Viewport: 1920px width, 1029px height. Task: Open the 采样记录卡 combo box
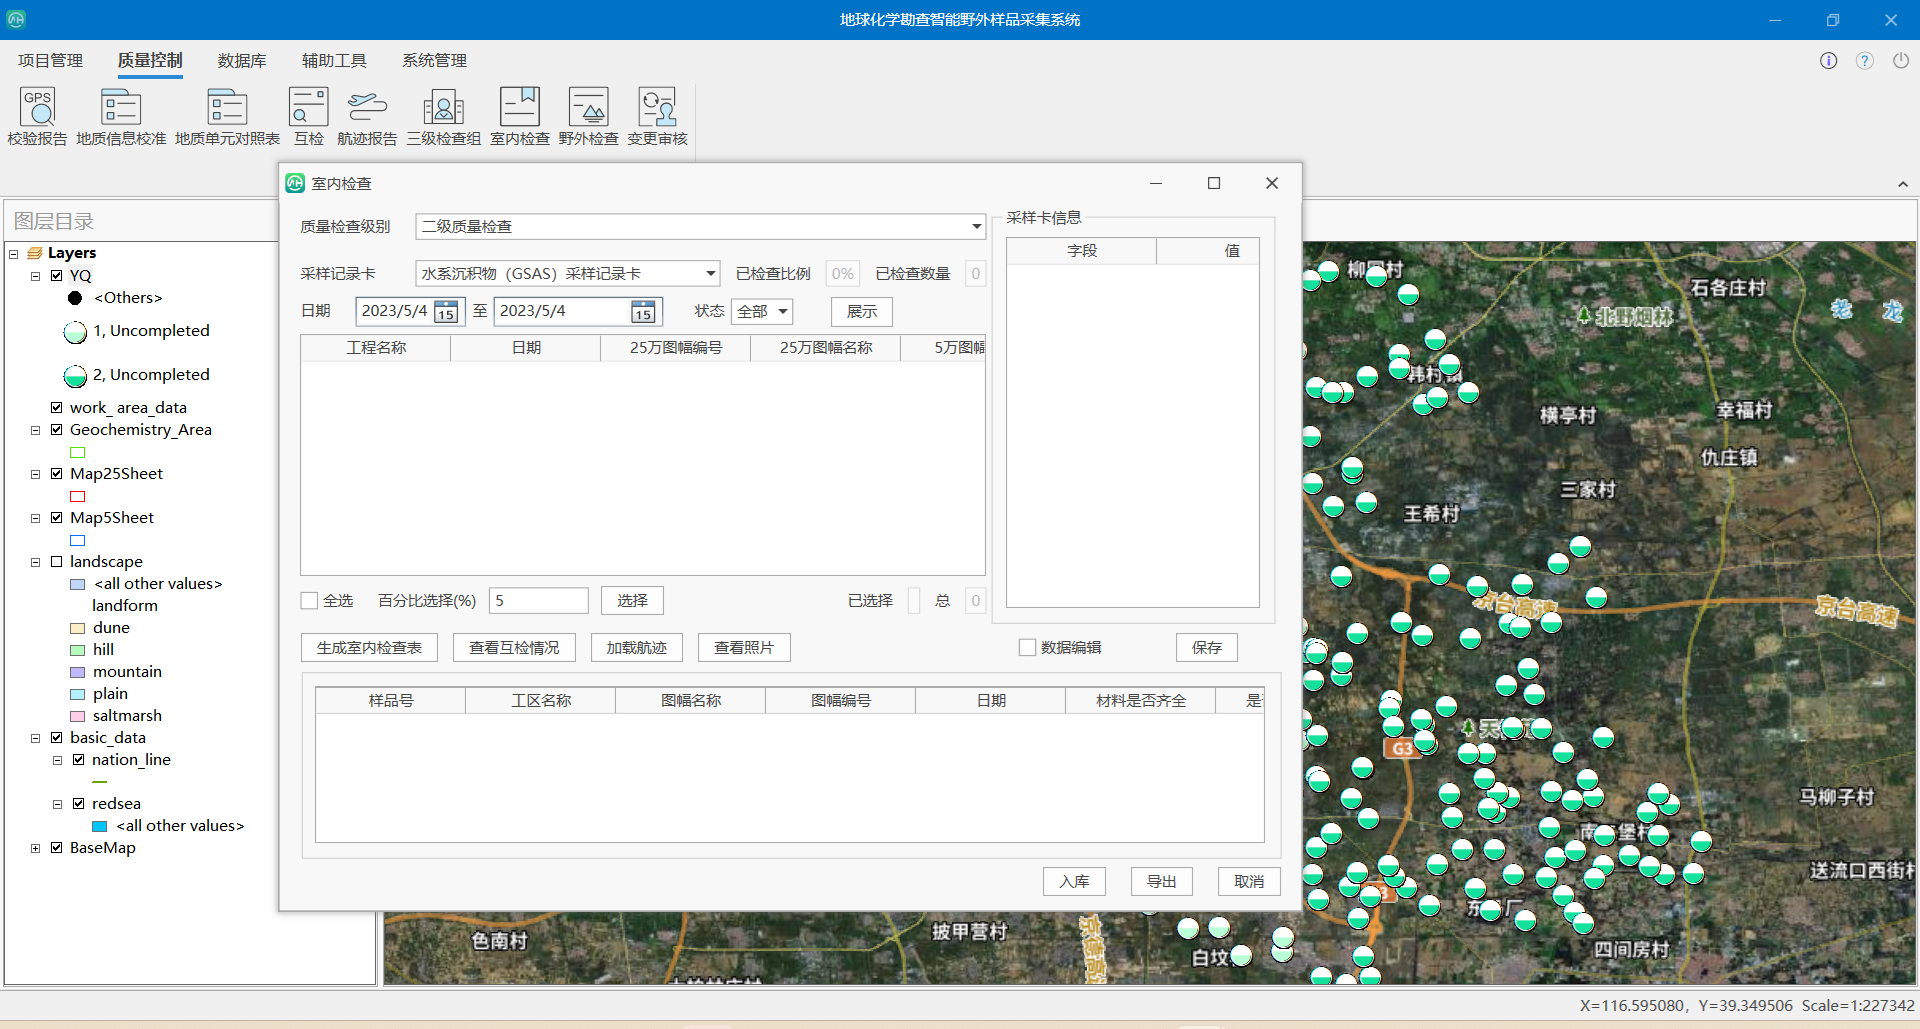[x=710, y=274]
